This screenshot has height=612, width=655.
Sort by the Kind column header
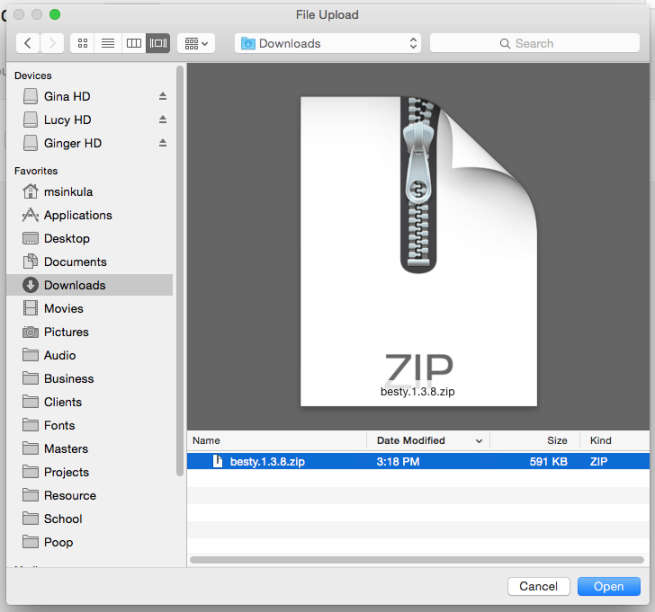click(x=614, y=440)
